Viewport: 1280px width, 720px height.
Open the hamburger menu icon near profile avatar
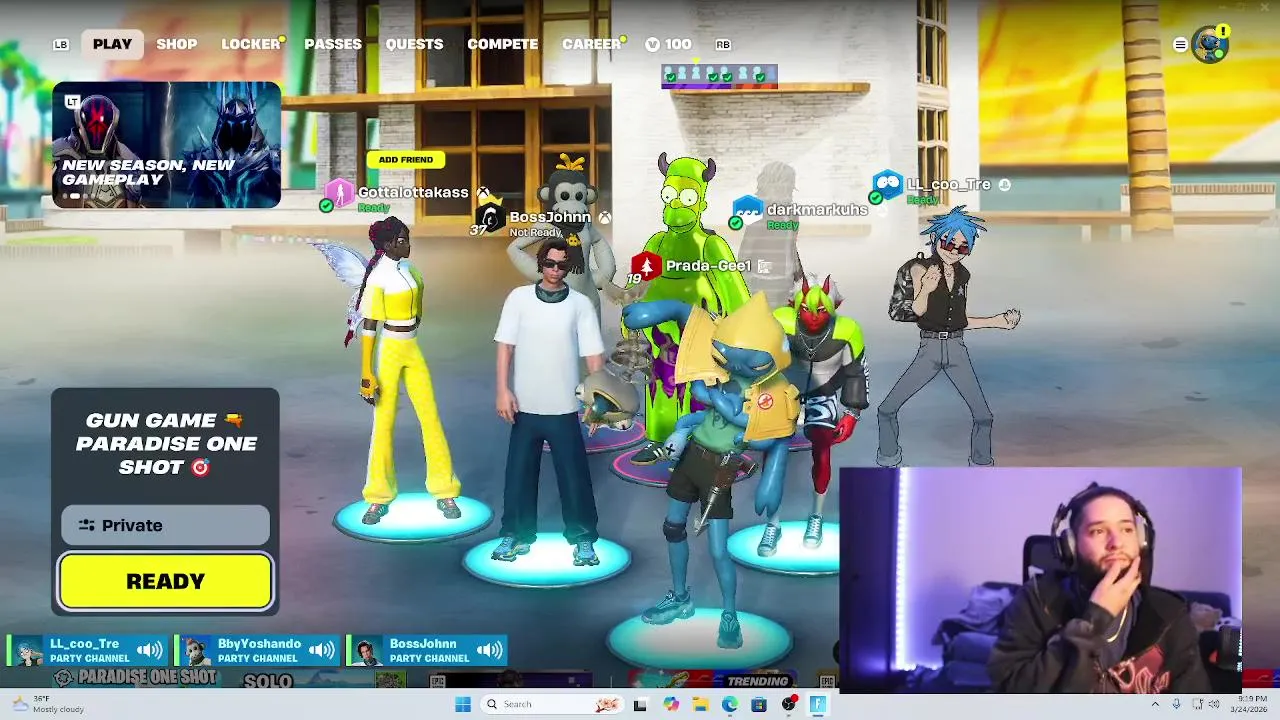[1180, 44]
